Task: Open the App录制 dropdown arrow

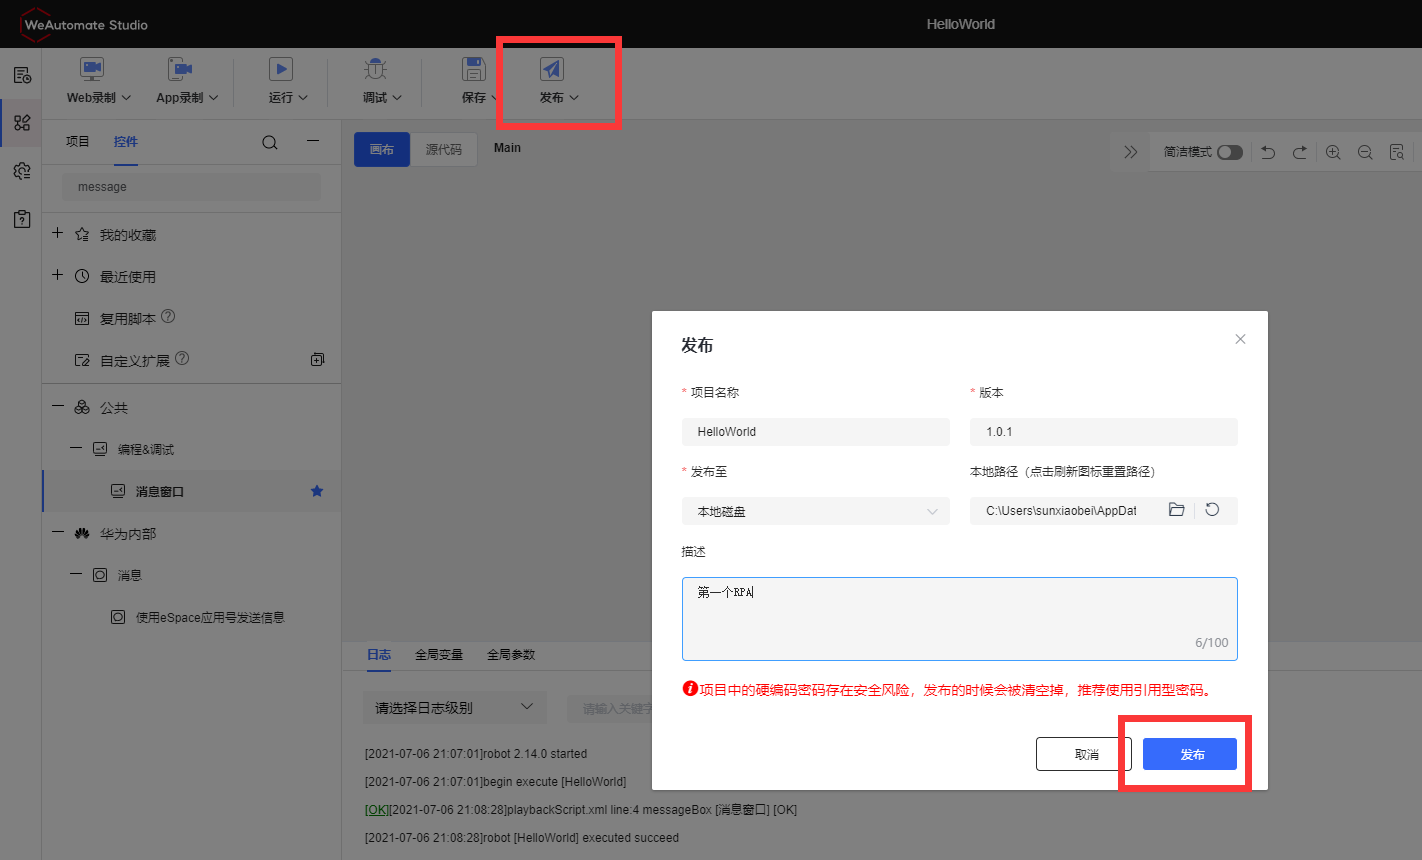Action: pyautogui.click(x=211, y=98)
